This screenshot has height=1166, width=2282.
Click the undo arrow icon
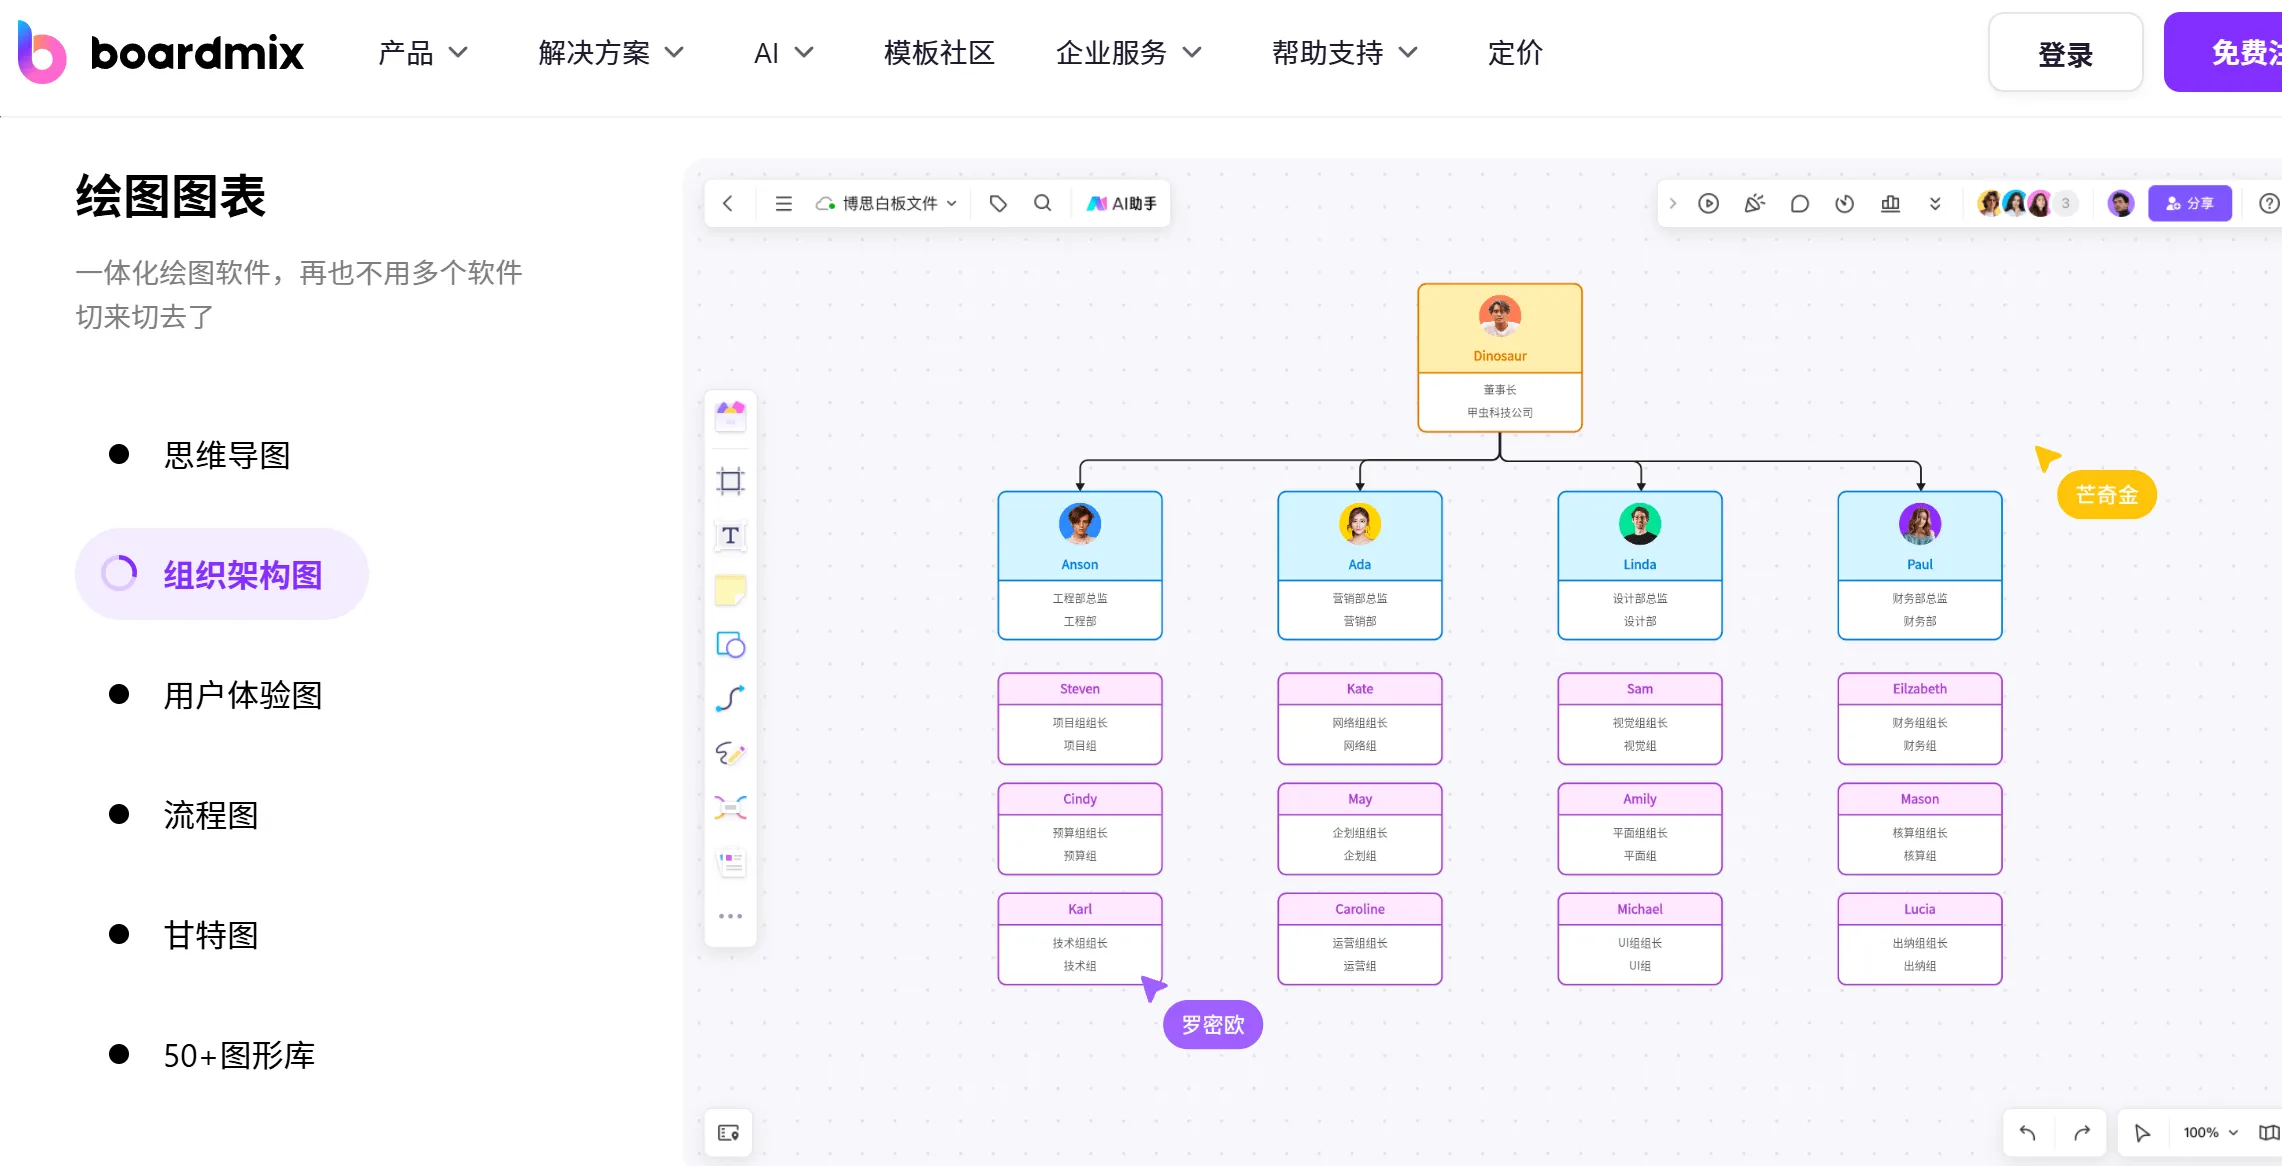click(2027, 1132)
